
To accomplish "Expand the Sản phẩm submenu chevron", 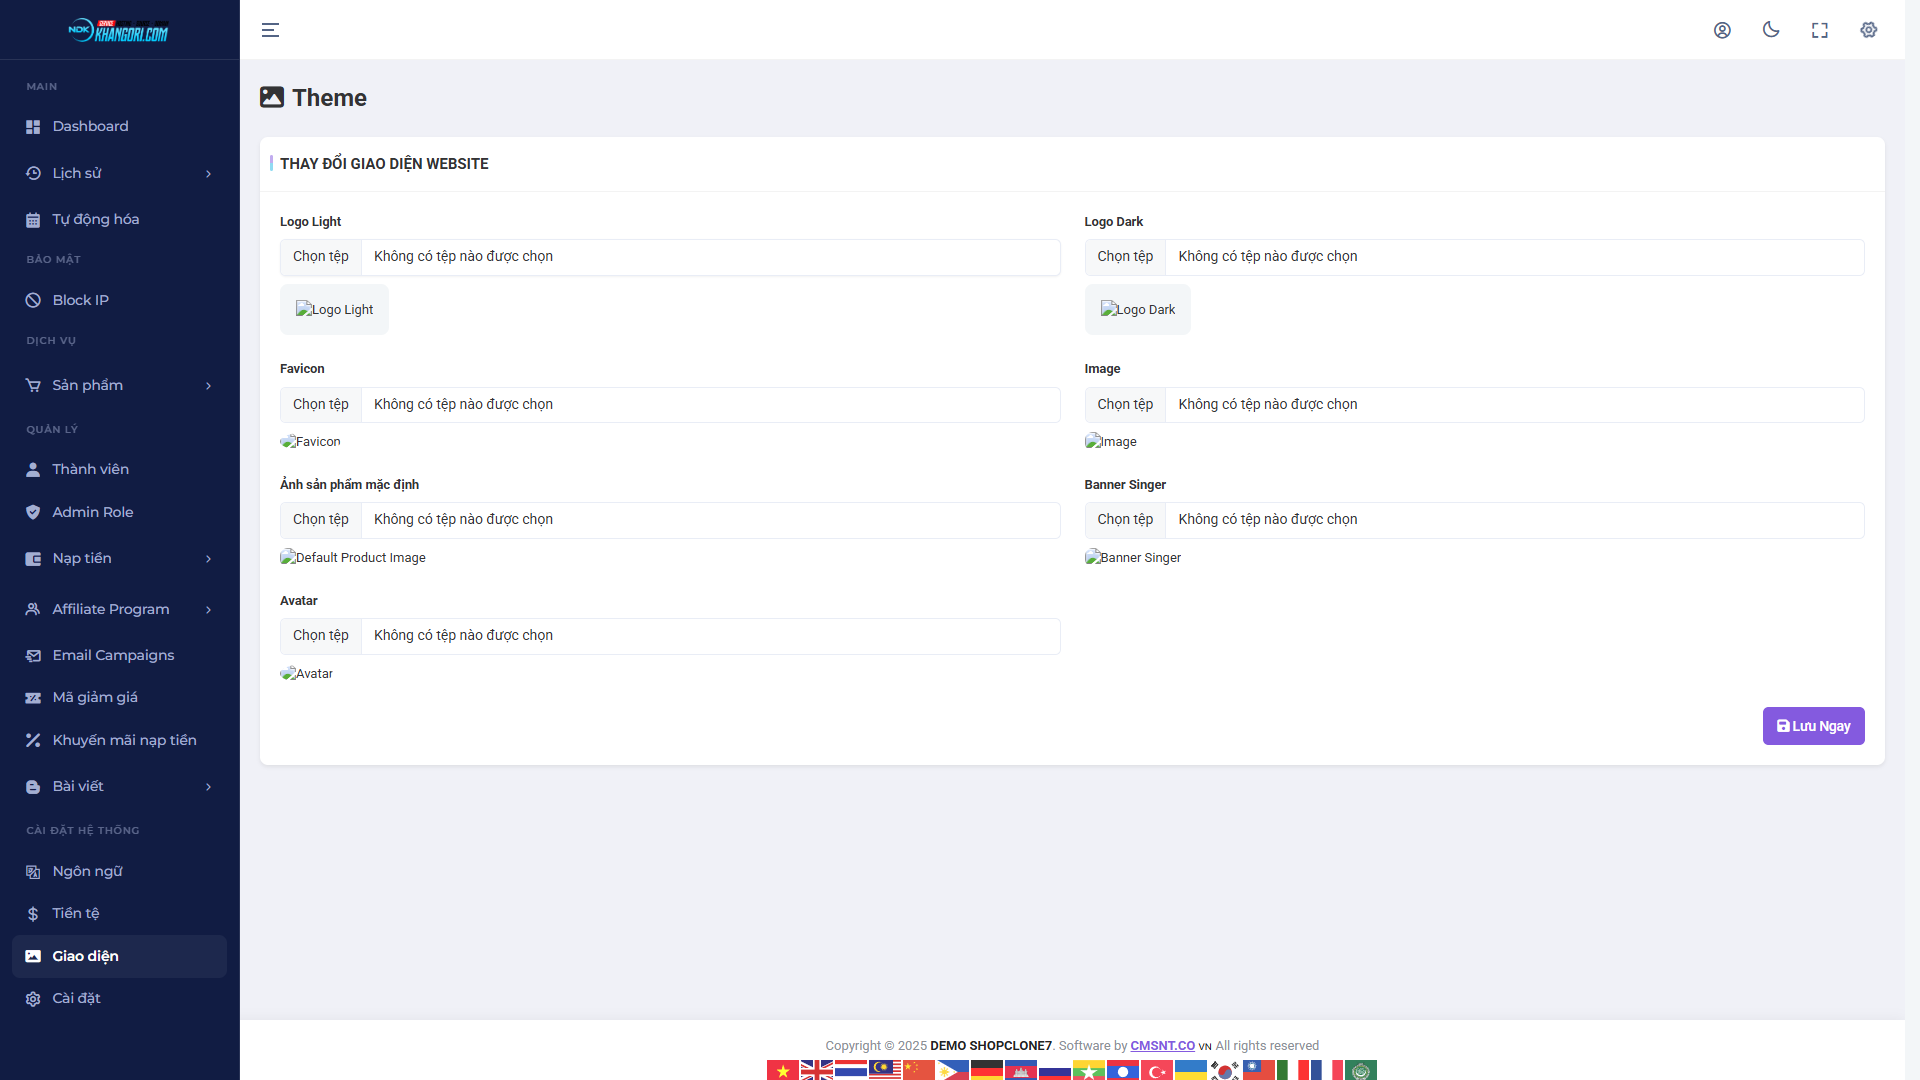I will point(208,386).
